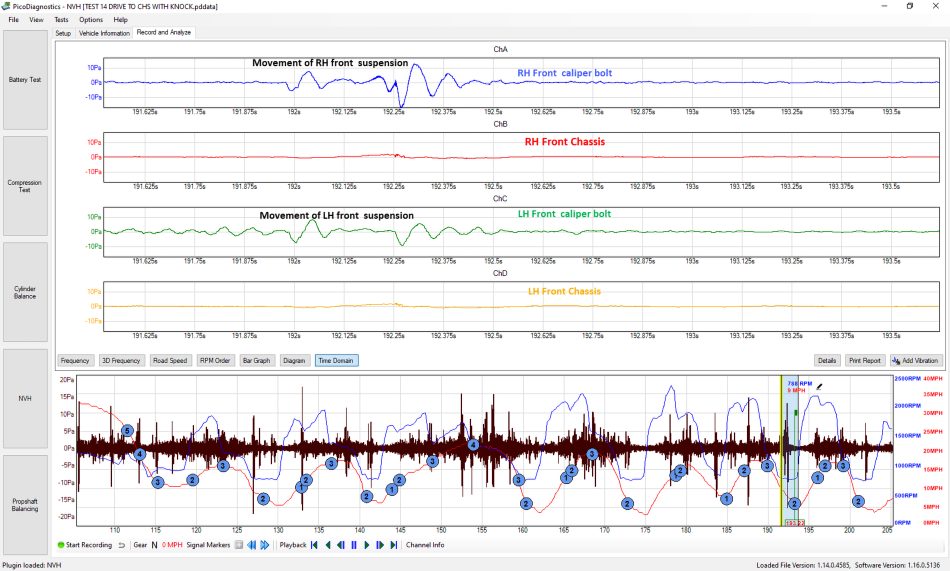Click the Start Recording button

[x=85, y=545]
